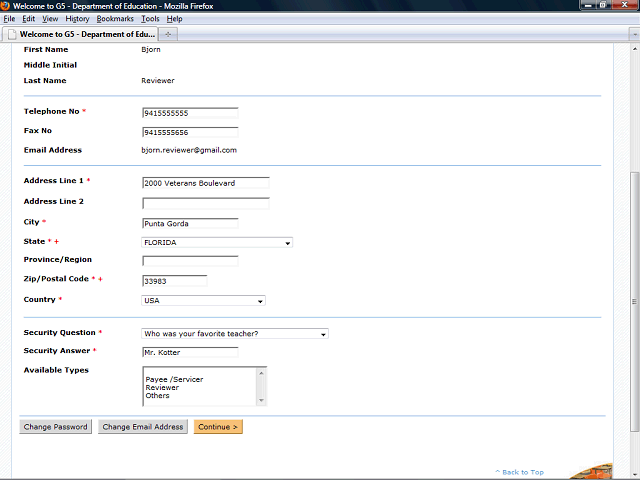Open the History menu
Screen dimensions: 640x480
coord(77,19)
